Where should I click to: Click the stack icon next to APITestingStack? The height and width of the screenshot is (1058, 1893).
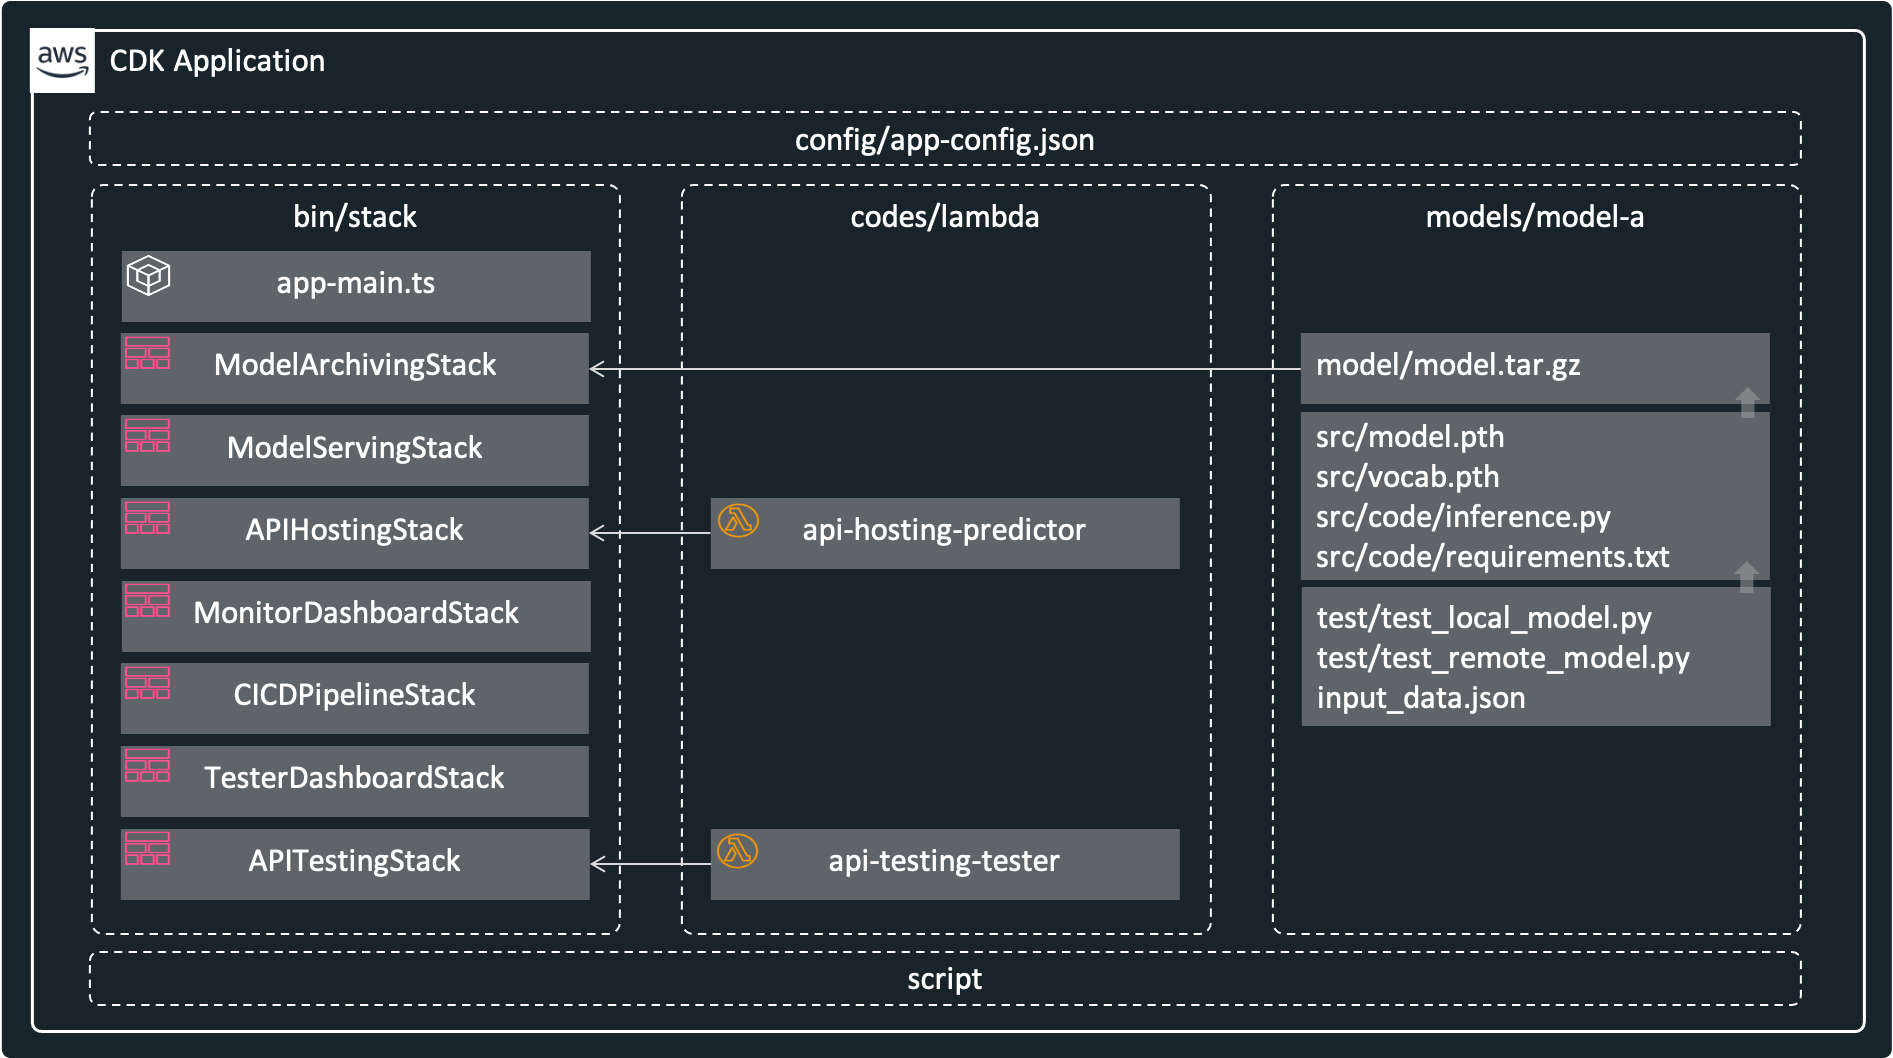147,849
